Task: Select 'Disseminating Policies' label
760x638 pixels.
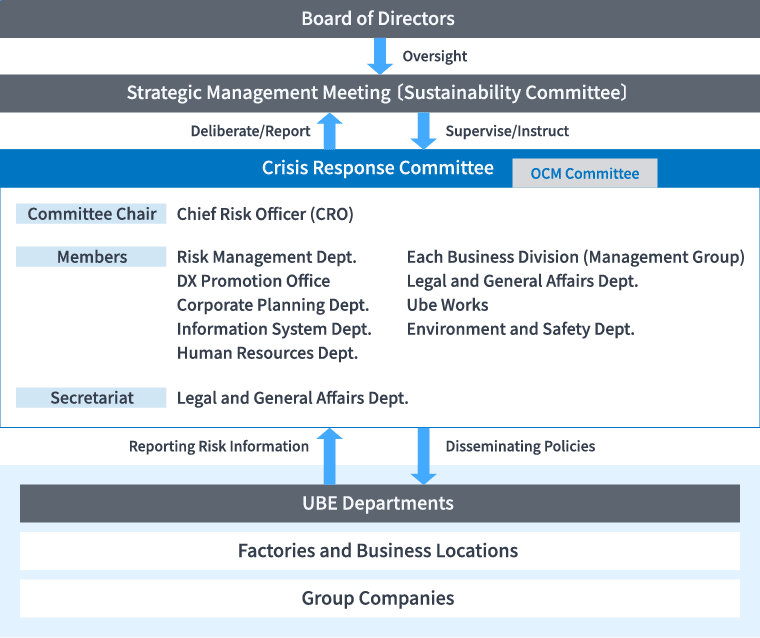Action: tap(520, 446)
